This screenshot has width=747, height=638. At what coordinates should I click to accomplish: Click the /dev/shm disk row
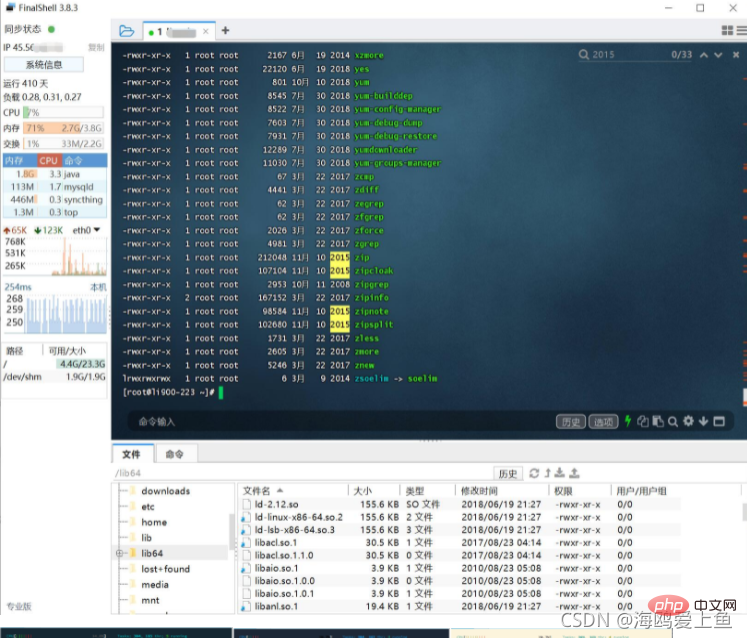[x=54, y=377]
